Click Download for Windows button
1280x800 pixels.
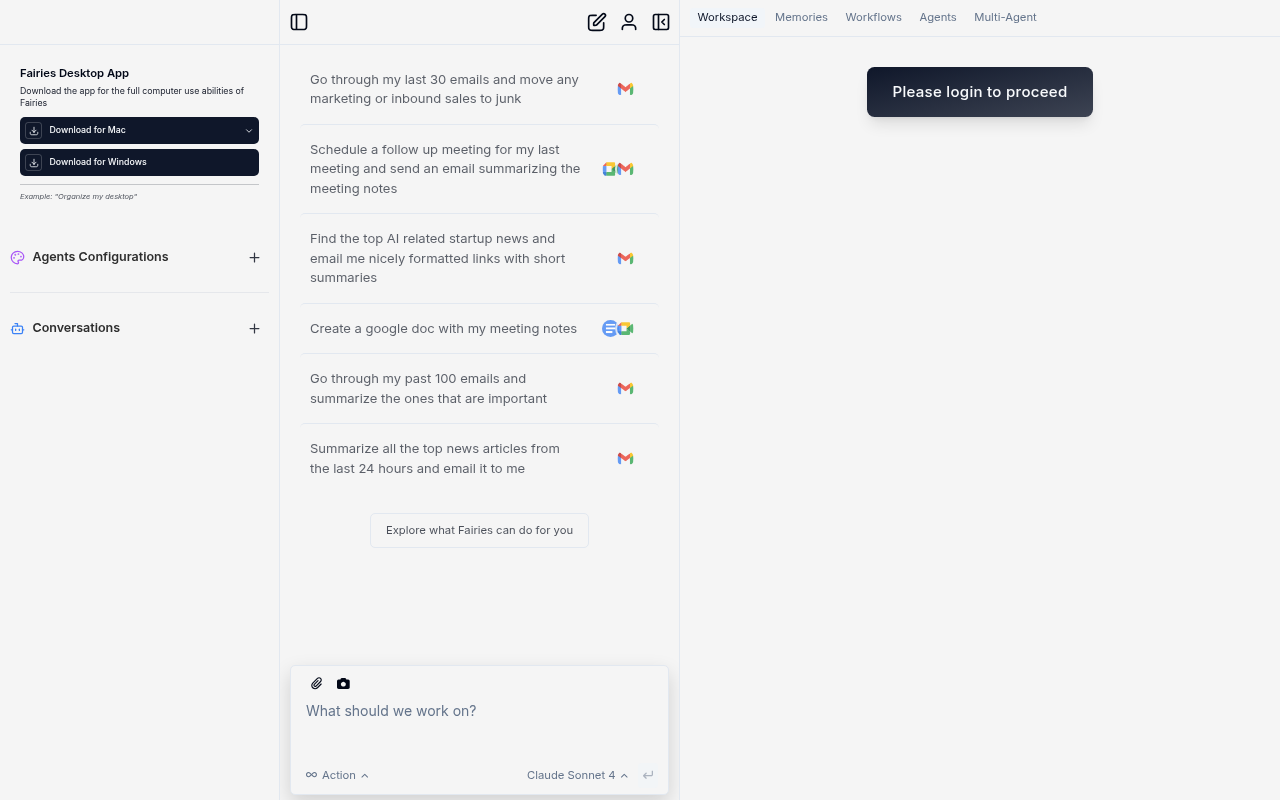[x=139, y=162]
